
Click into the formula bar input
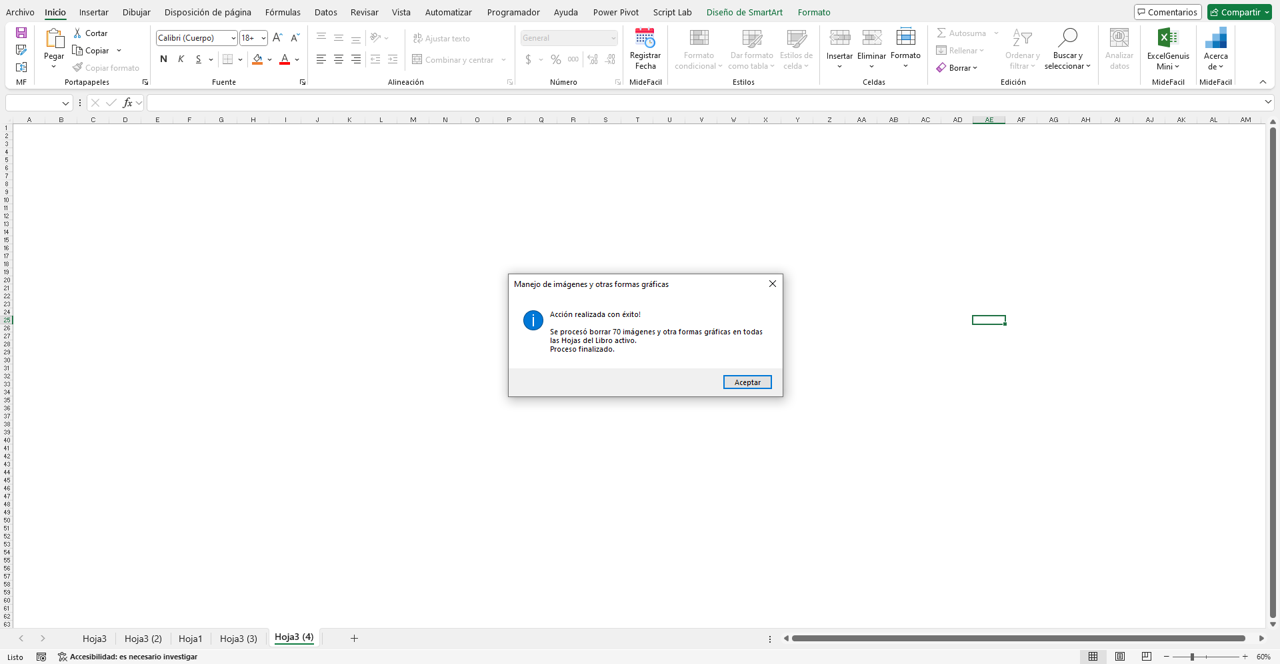700,103
